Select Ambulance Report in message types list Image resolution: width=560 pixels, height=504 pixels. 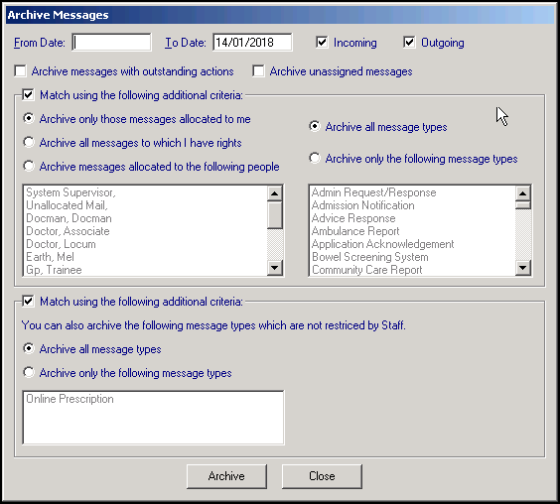coord(356,231)
